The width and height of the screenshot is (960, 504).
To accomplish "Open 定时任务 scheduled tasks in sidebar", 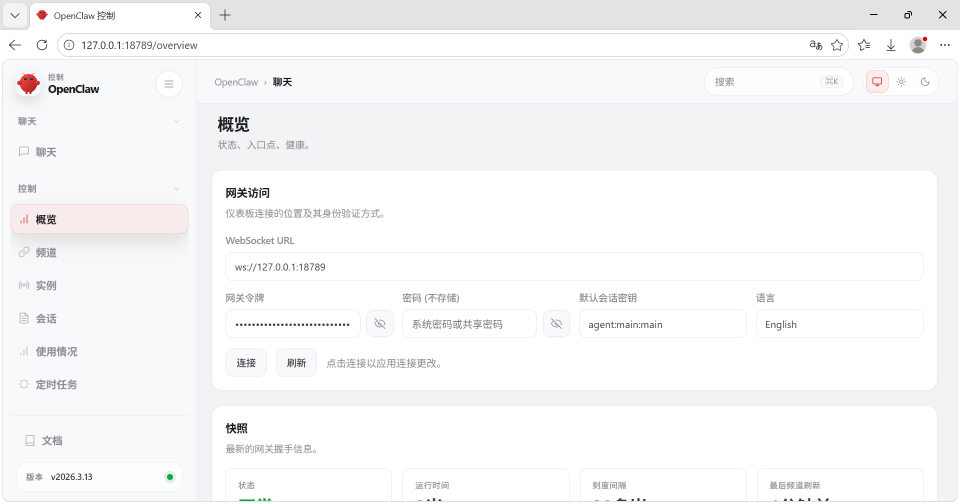I will 99,385.
